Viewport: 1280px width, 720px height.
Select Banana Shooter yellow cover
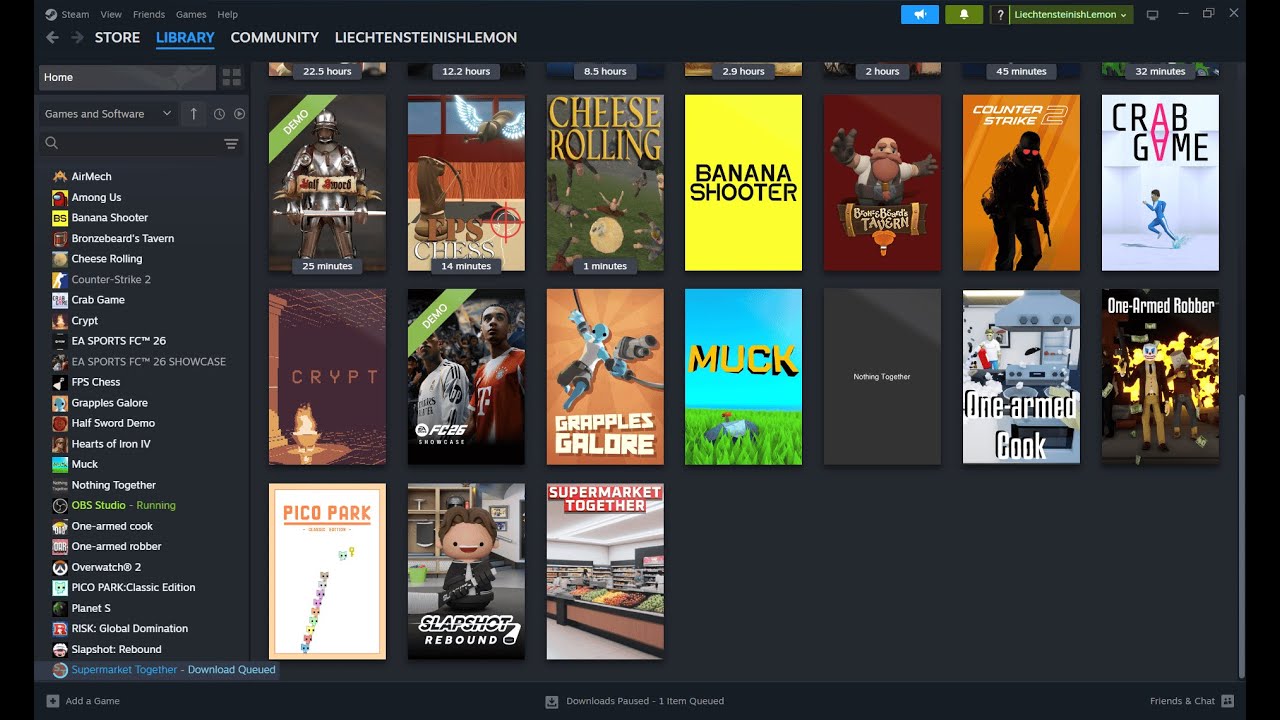coord(743,183)
